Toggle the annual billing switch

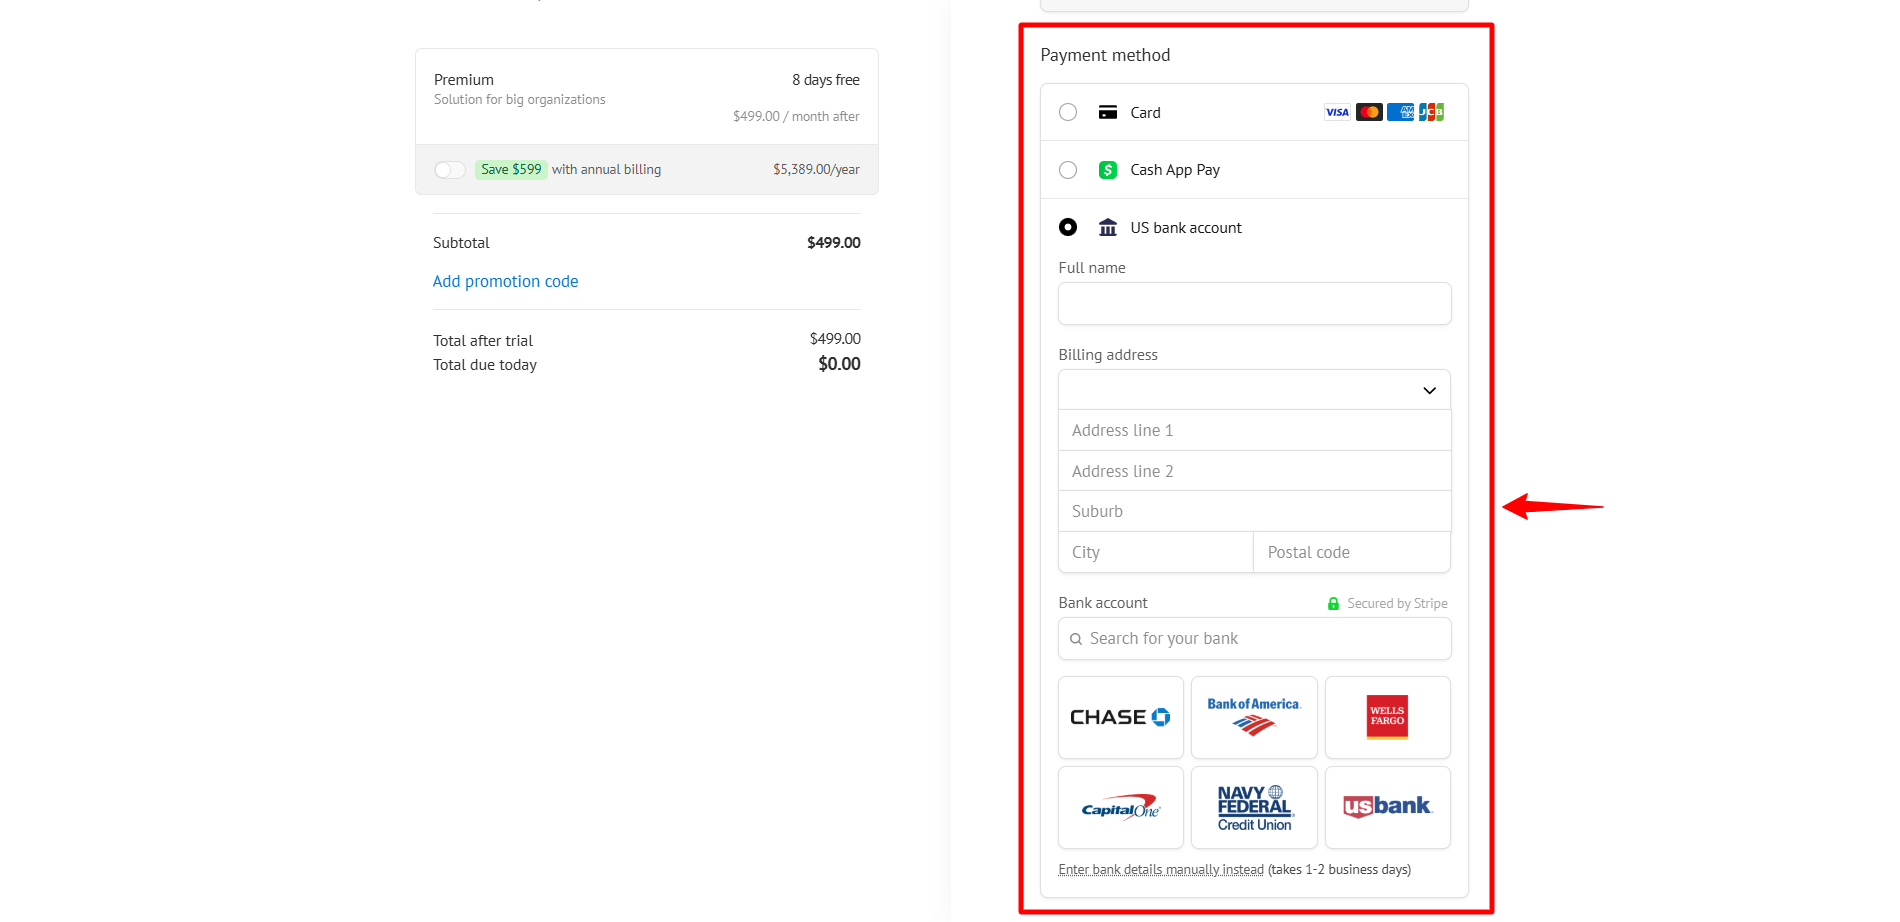pyautogui.click(x=450, y=170)
